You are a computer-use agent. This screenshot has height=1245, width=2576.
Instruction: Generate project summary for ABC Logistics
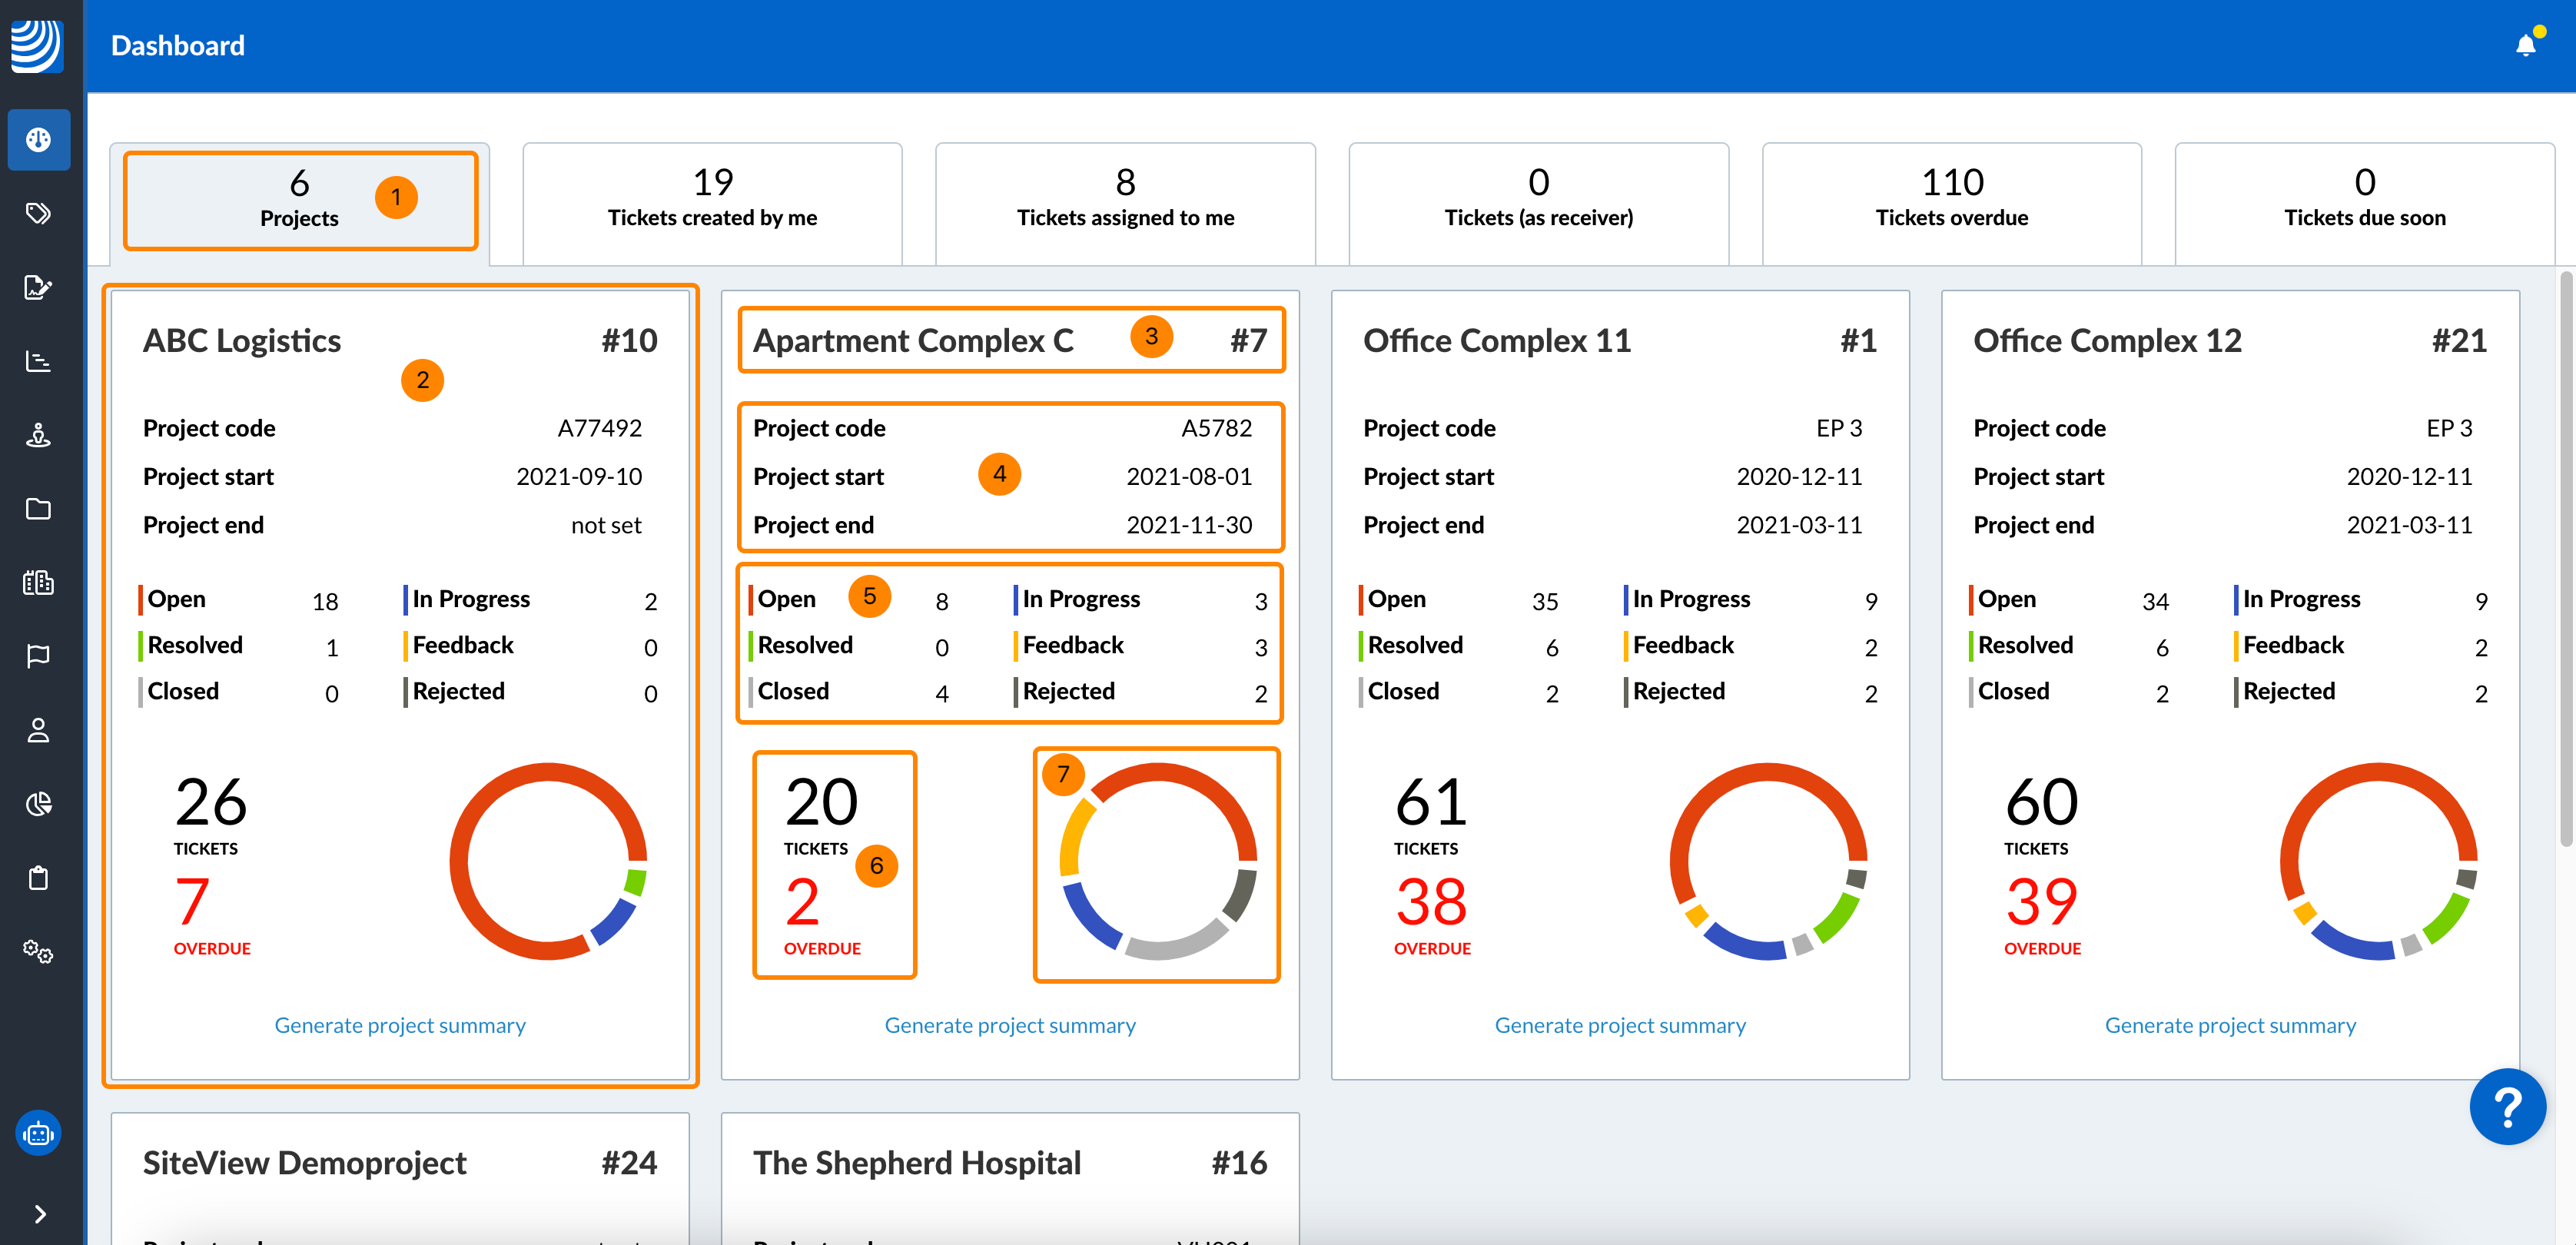(400, 1025)
